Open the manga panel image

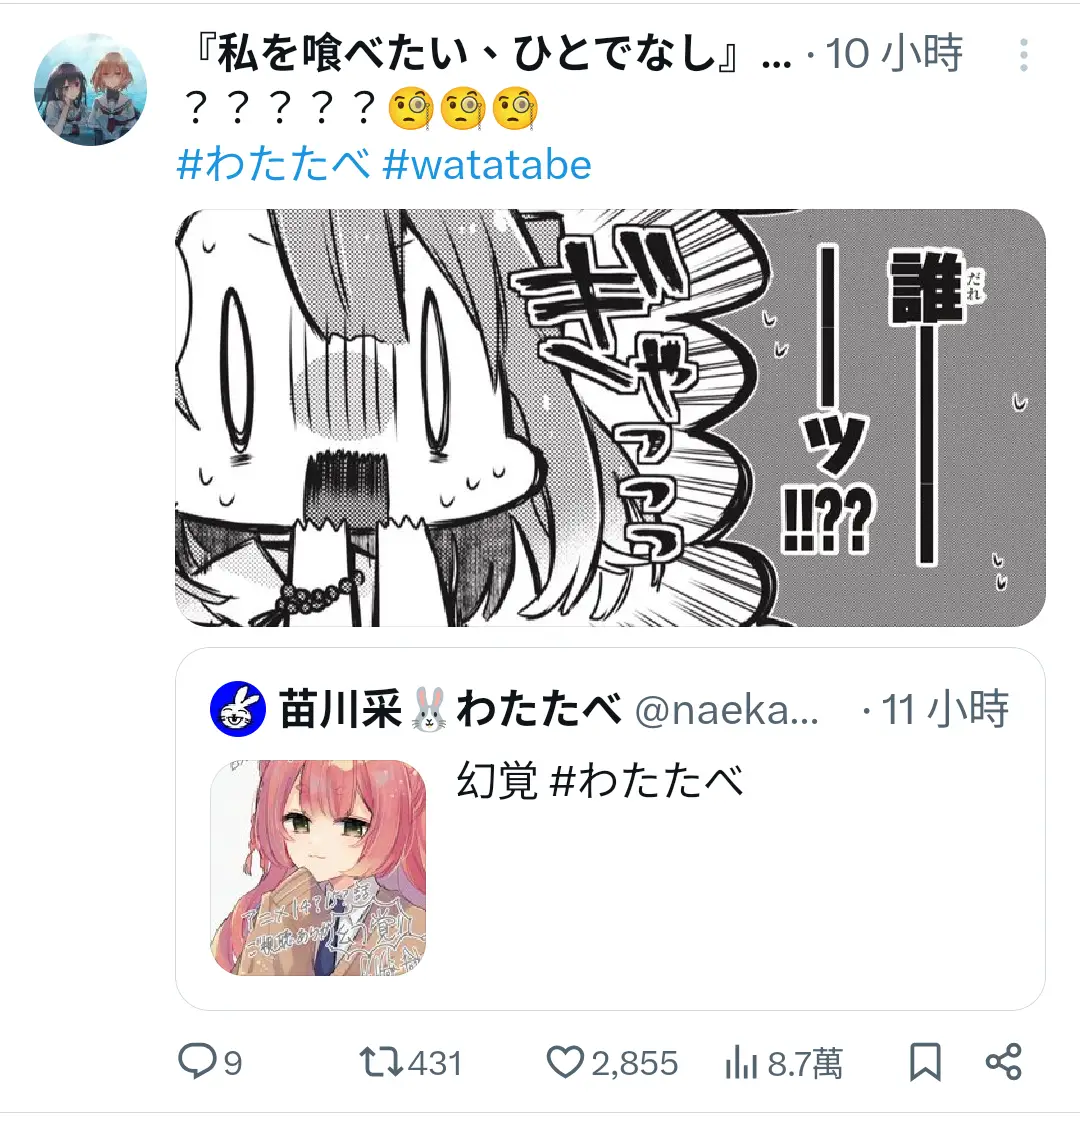pyautogui.click(x=610, y=418)
